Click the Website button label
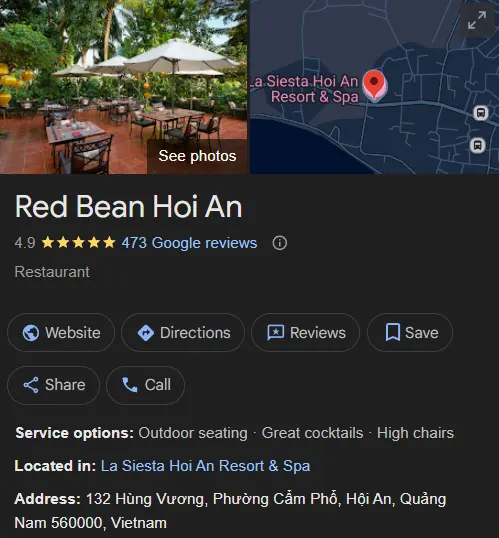499x538 pixels. (x=73, y=333)
